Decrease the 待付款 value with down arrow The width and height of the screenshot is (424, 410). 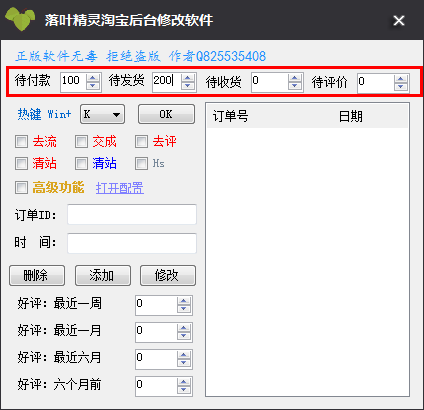(93, 86)
